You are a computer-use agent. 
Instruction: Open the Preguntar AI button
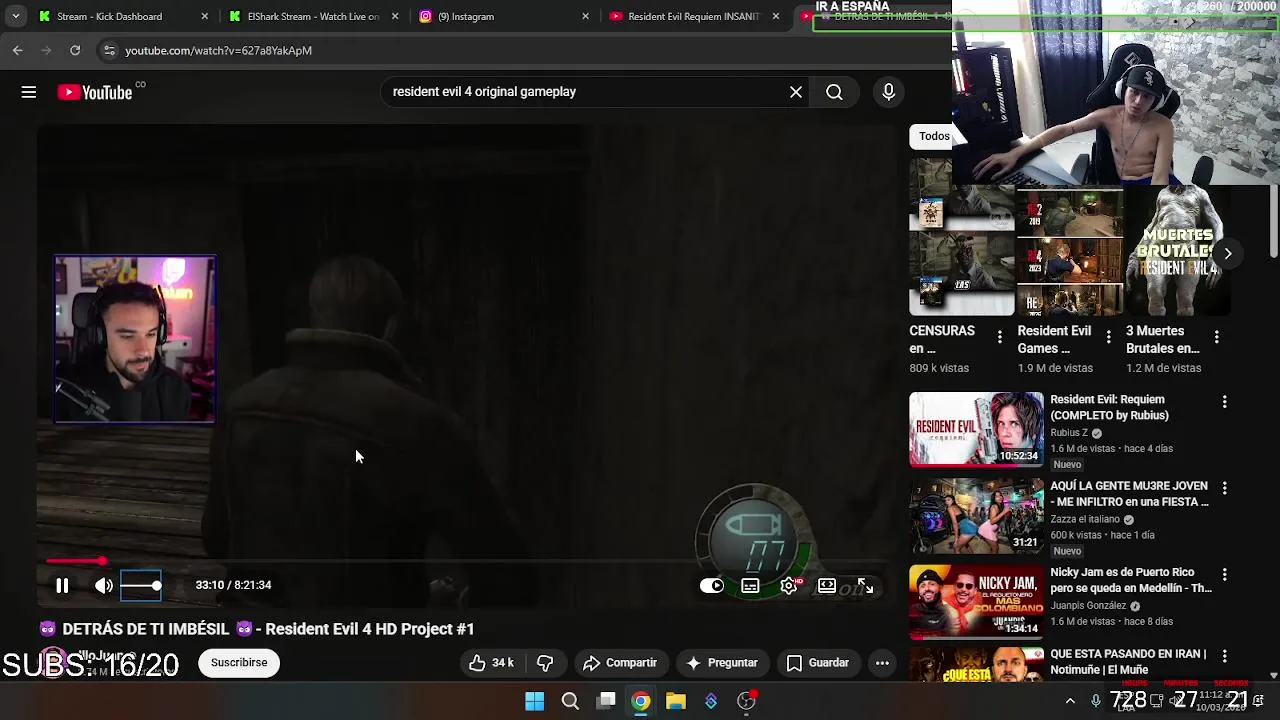click(x=722, y=663)
